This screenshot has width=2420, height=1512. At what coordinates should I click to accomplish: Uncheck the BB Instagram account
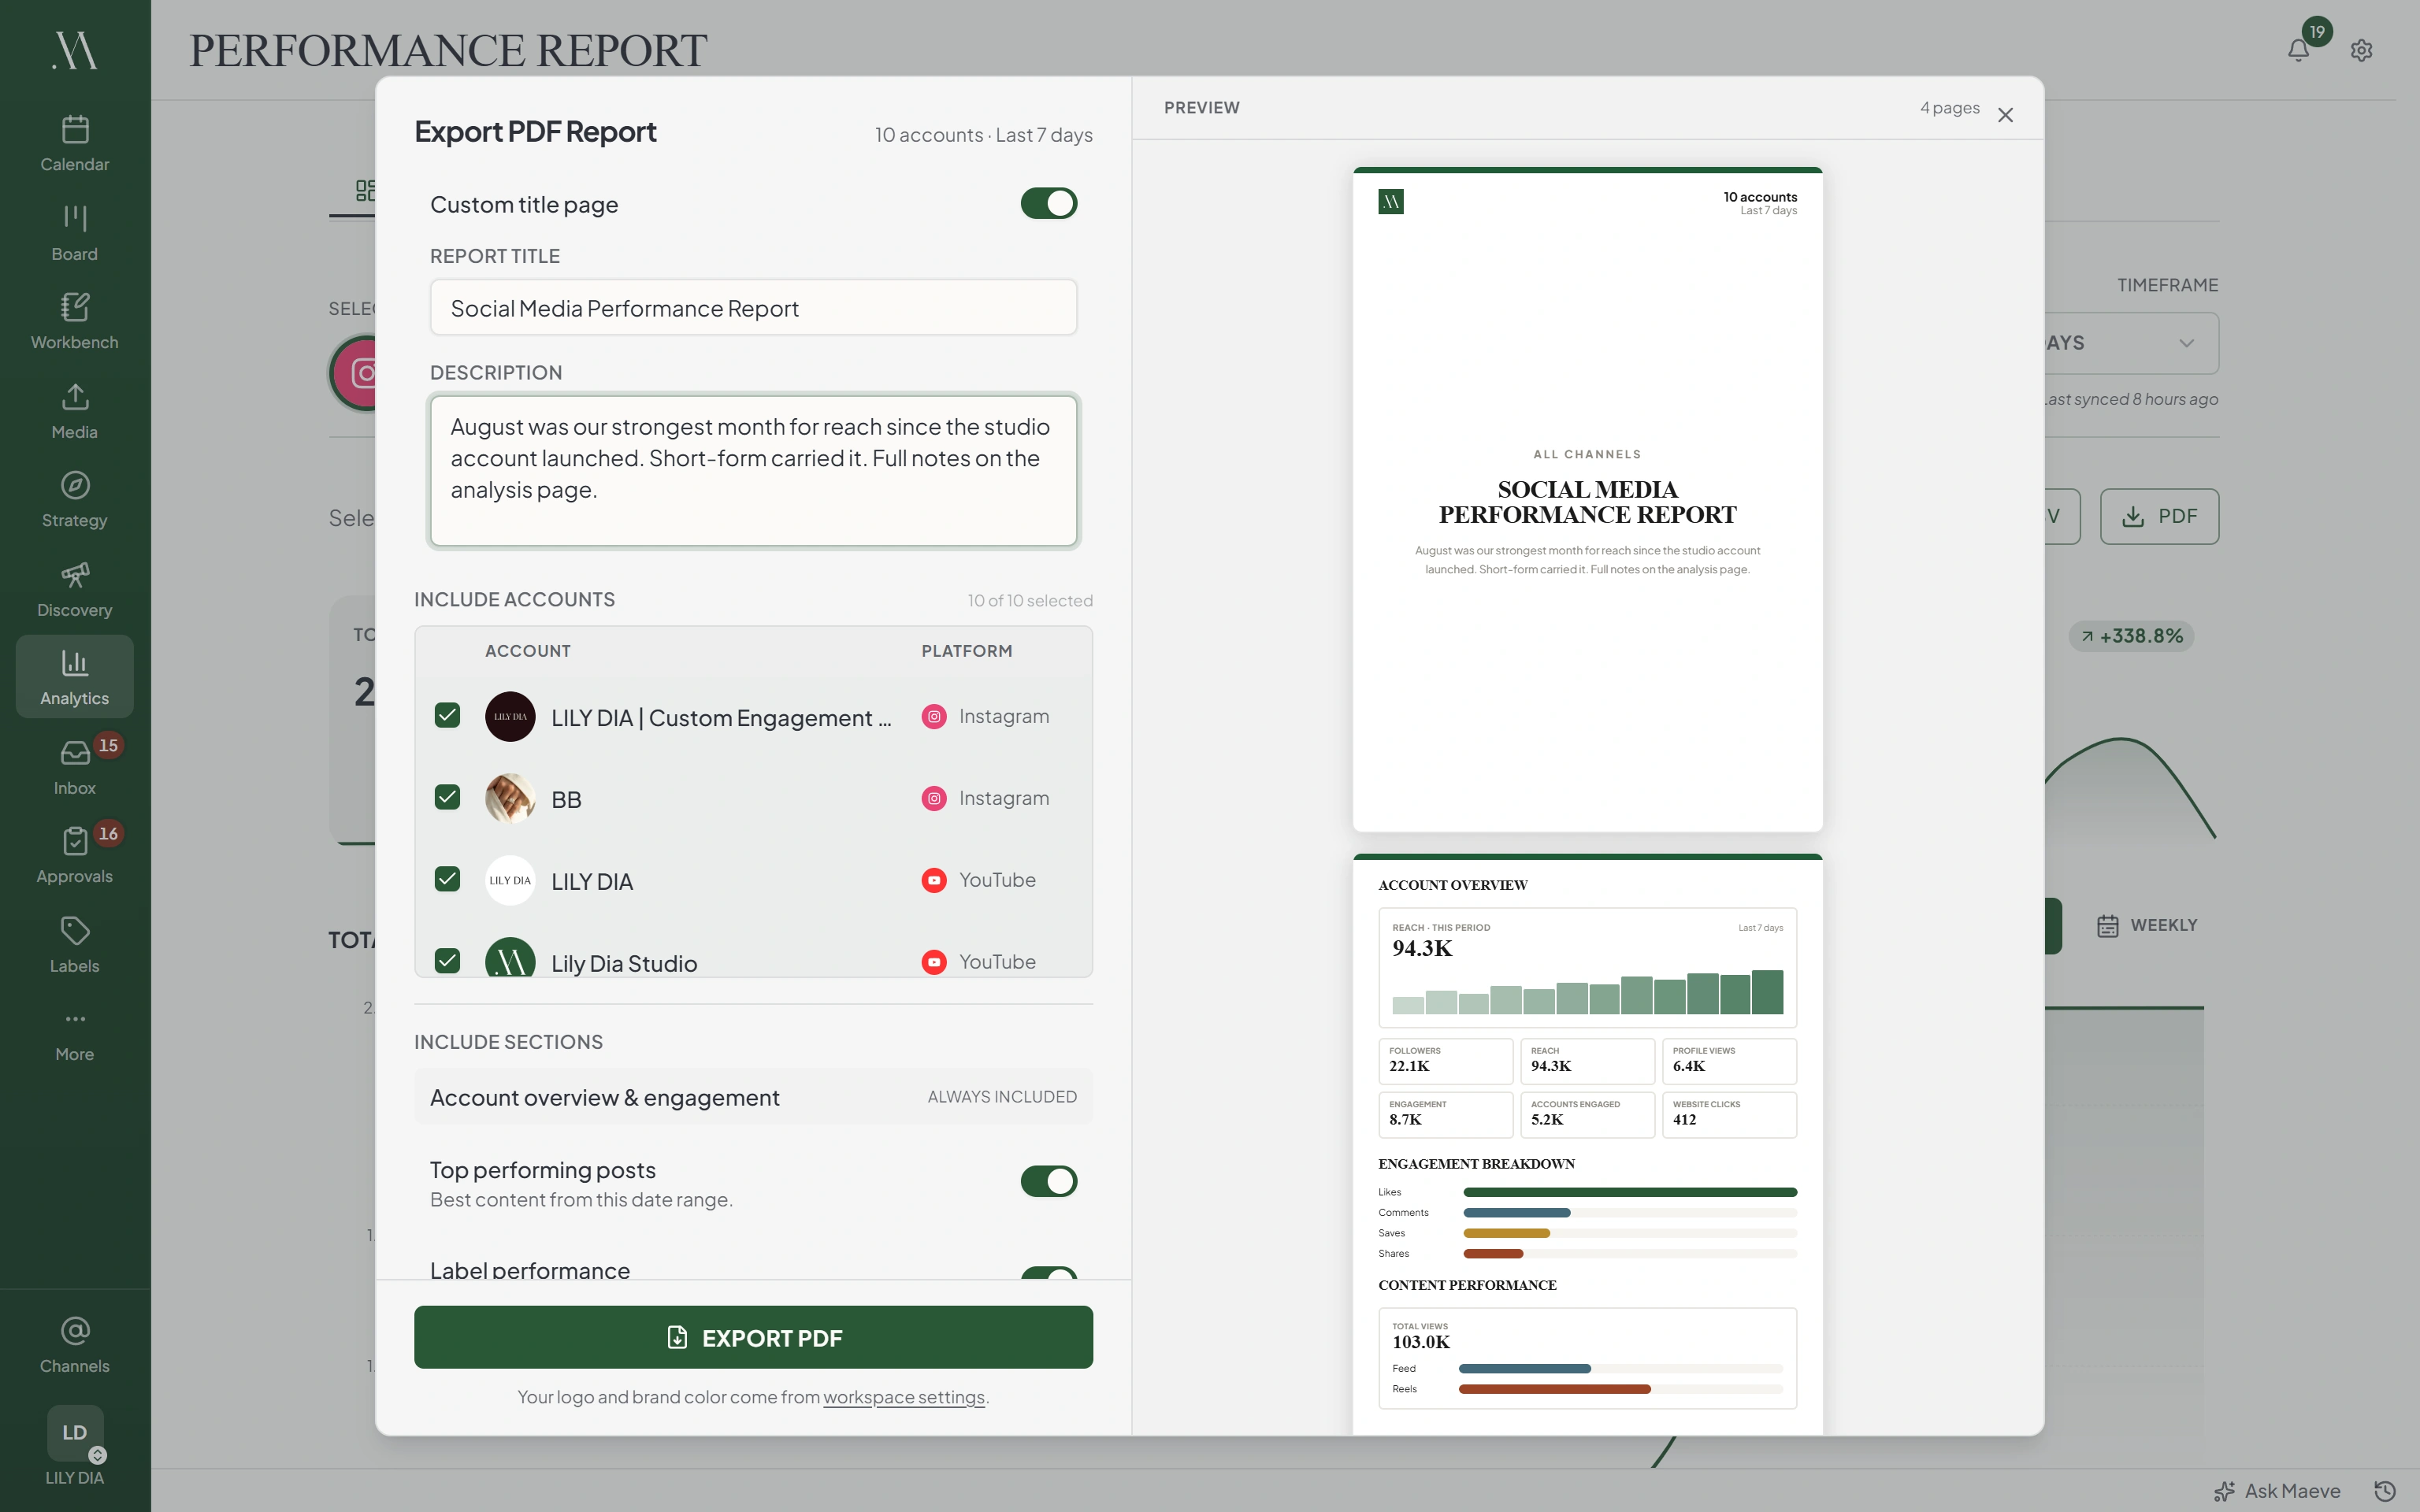(448, 798)
